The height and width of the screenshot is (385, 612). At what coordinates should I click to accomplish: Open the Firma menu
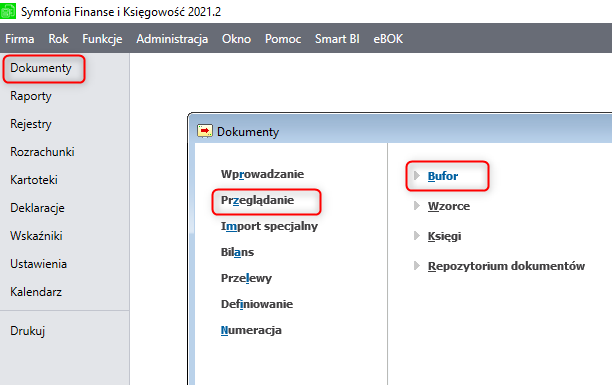tap(20, 39)
